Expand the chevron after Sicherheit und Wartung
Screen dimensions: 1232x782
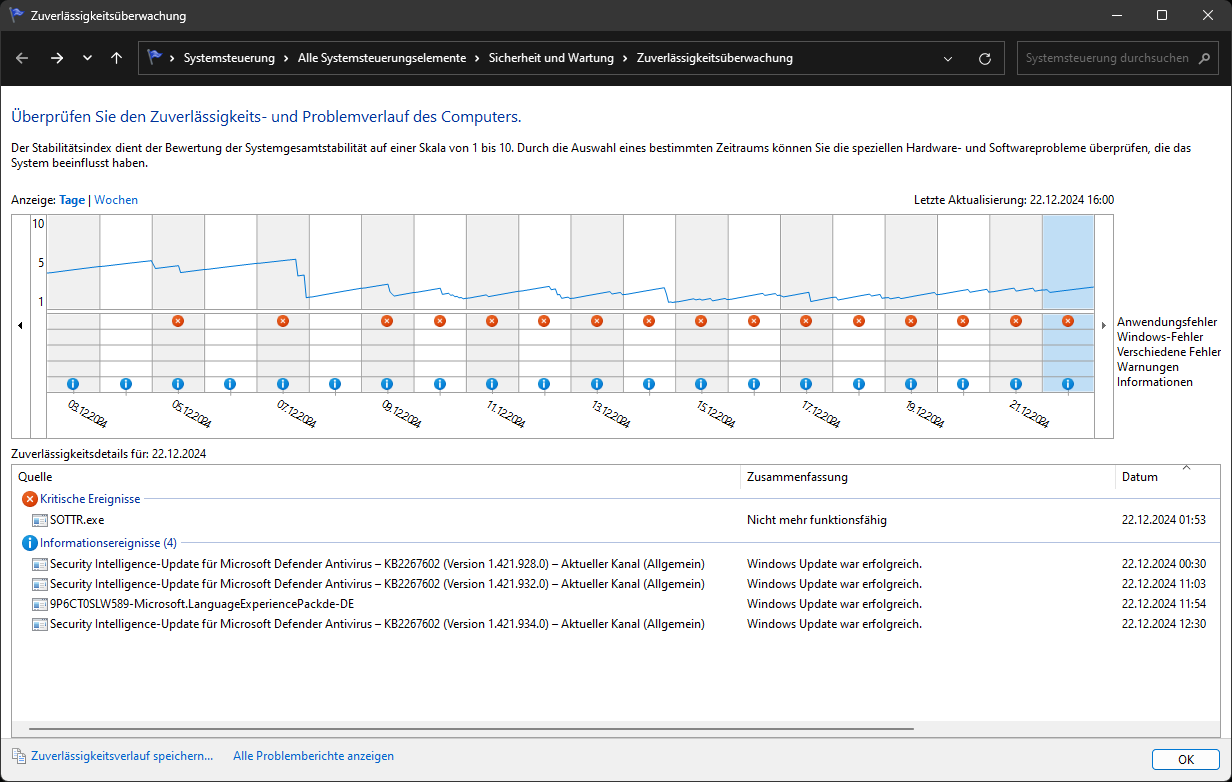[x=625, y=58]
